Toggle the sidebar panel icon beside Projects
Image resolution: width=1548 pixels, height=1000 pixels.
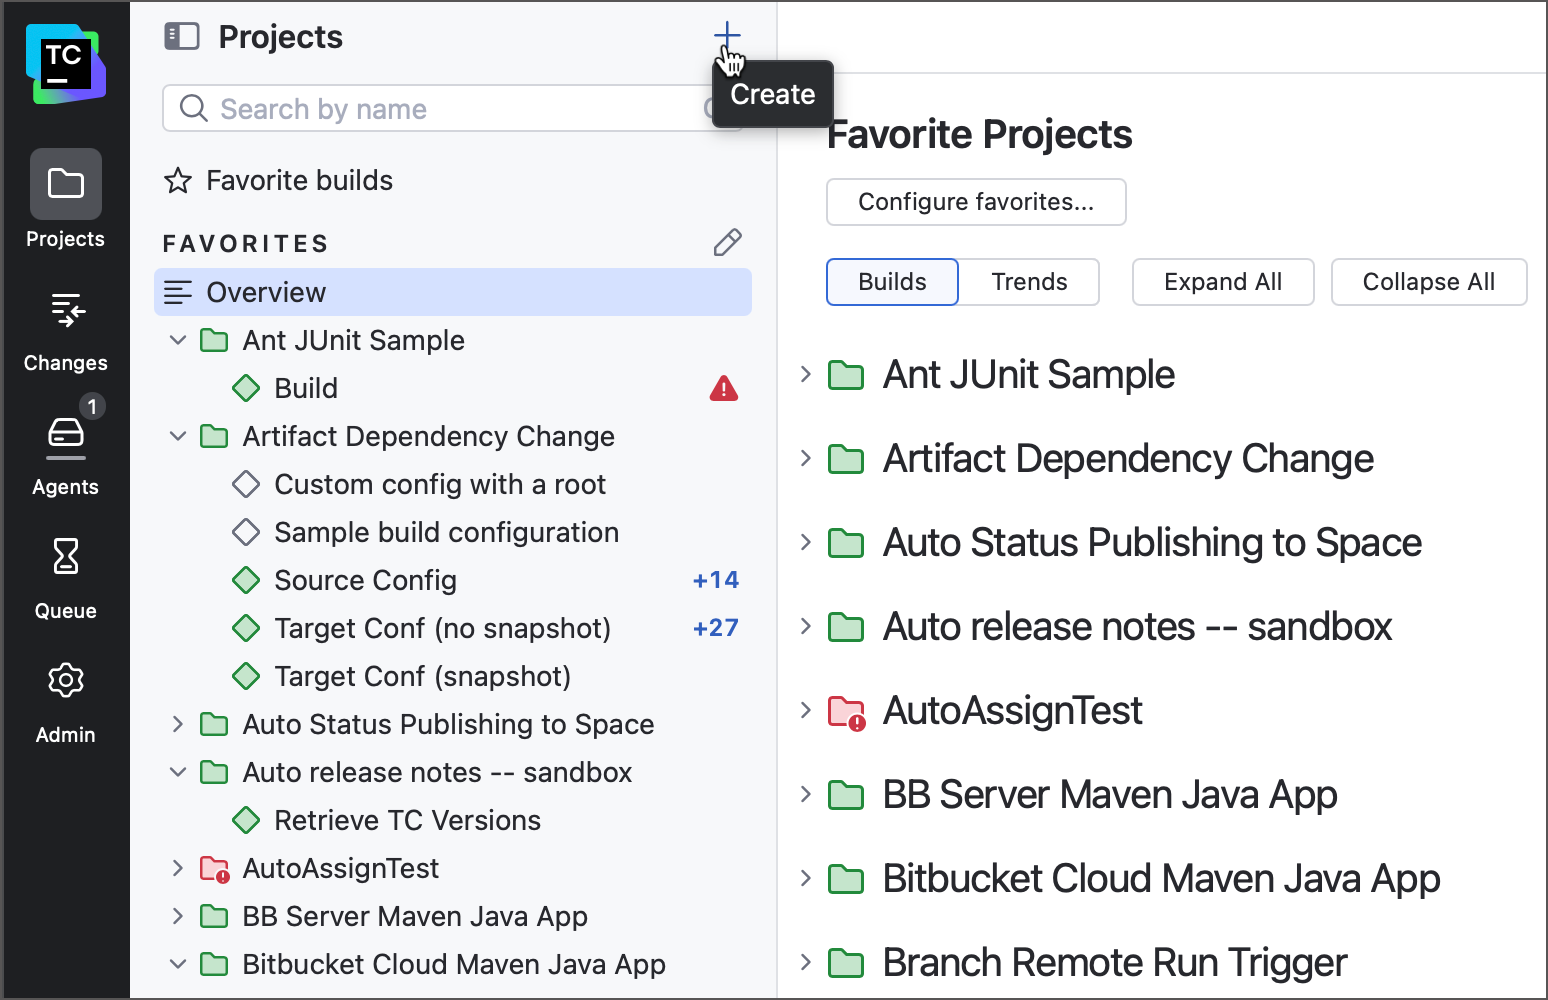tap(182, 37)
